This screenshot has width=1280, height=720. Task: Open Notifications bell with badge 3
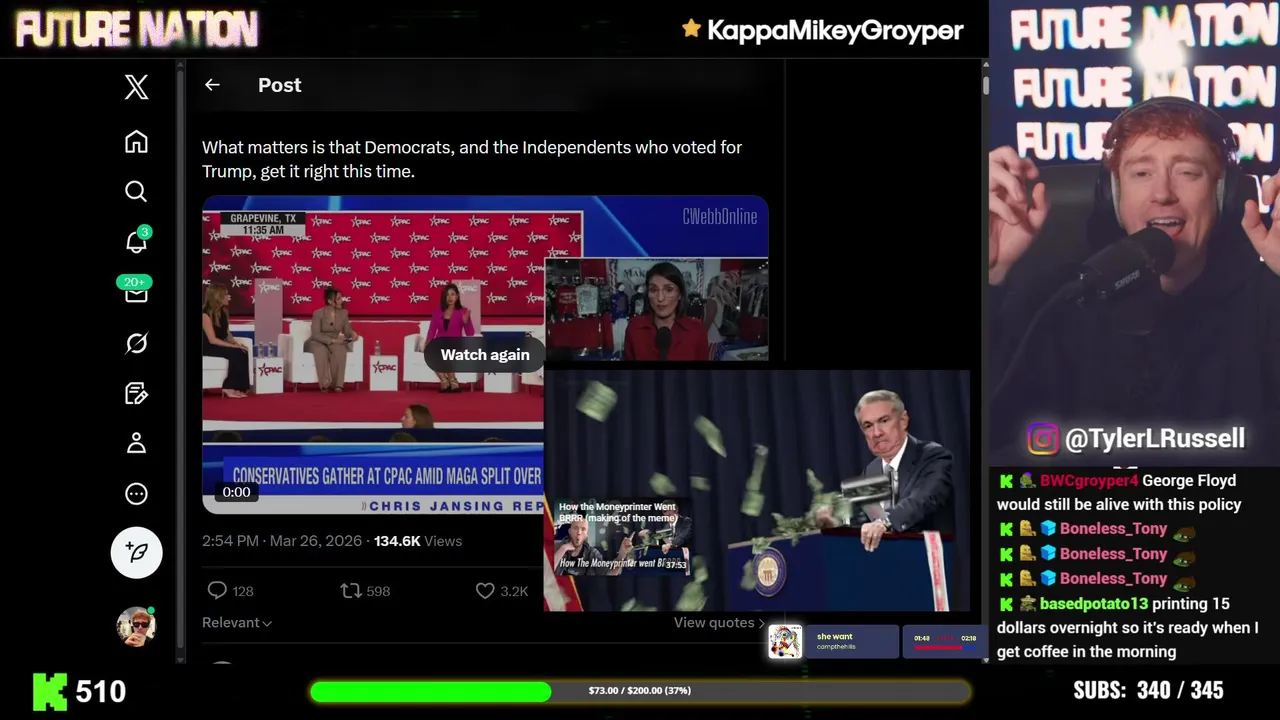pos(136,241)
